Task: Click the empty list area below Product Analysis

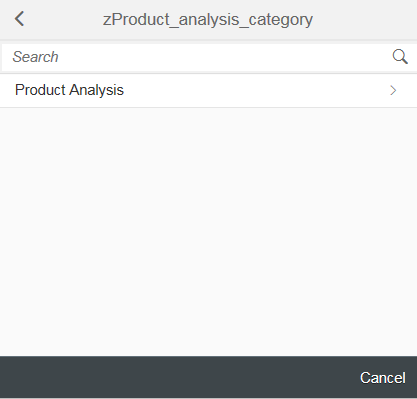Action: [x=208, y=232]
